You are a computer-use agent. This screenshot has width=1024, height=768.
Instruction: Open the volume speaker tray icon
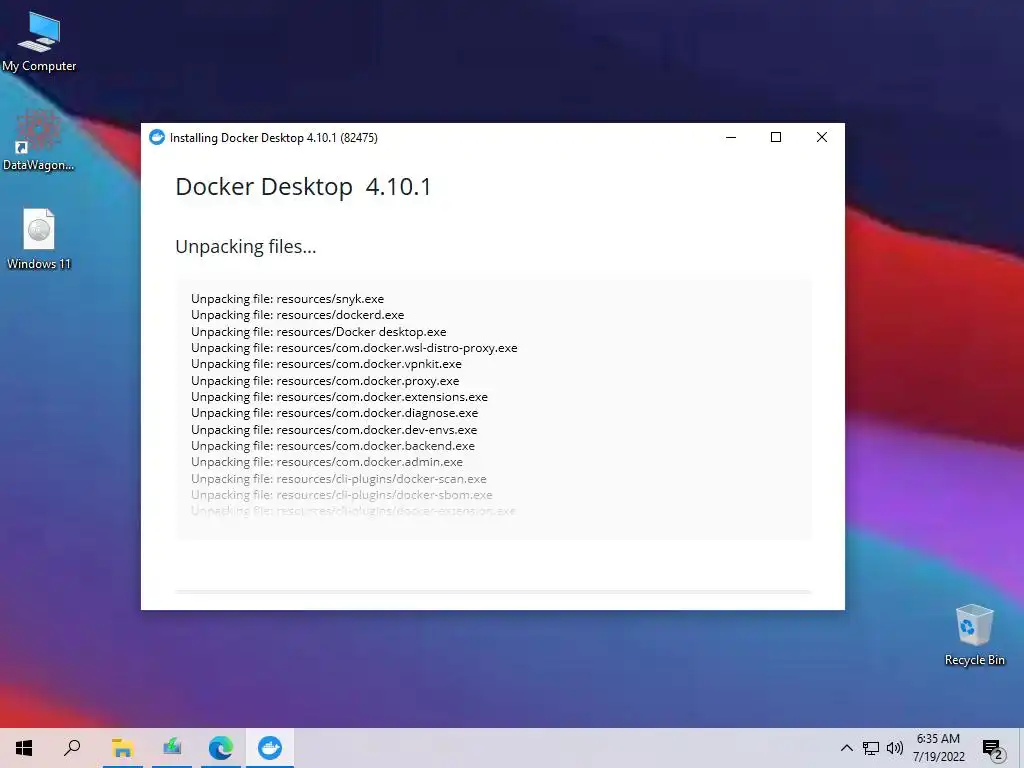[x=895, y=748]
